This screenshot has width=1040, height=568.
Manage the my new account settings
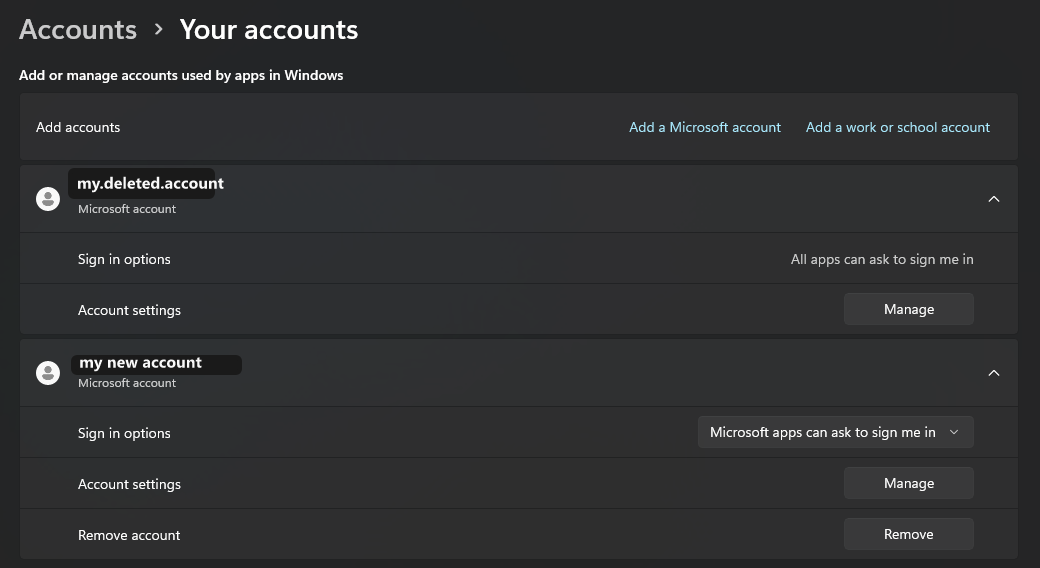[909, 483]
